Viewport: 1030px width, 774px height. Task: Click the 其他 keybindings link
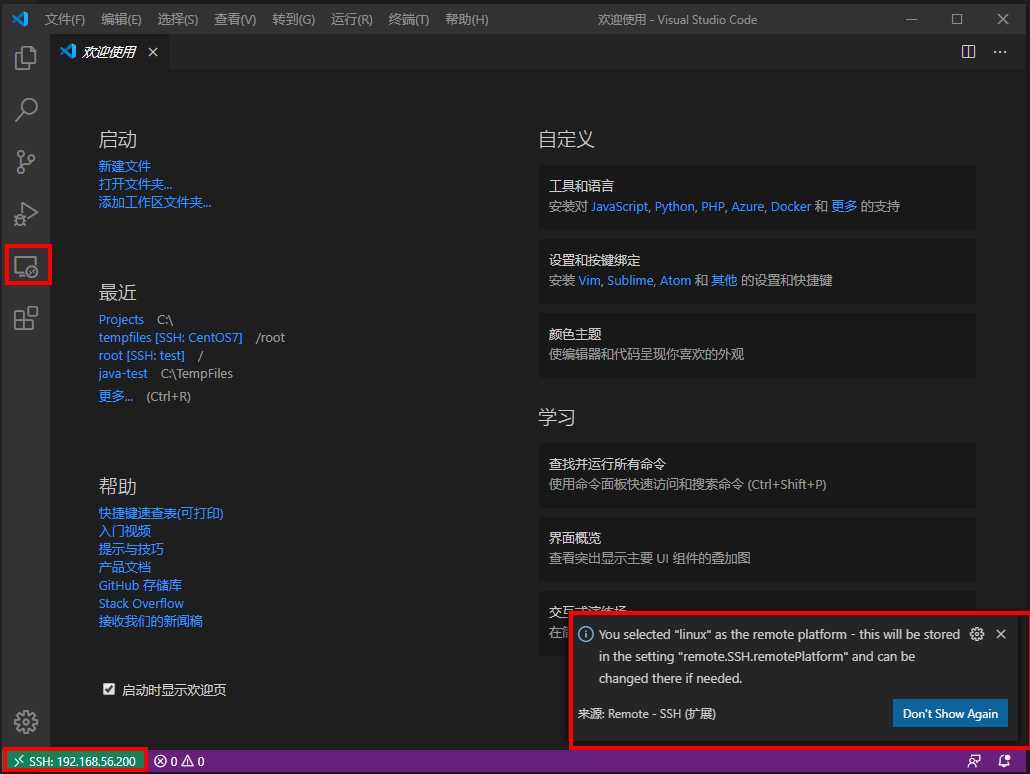pos(724,281)
